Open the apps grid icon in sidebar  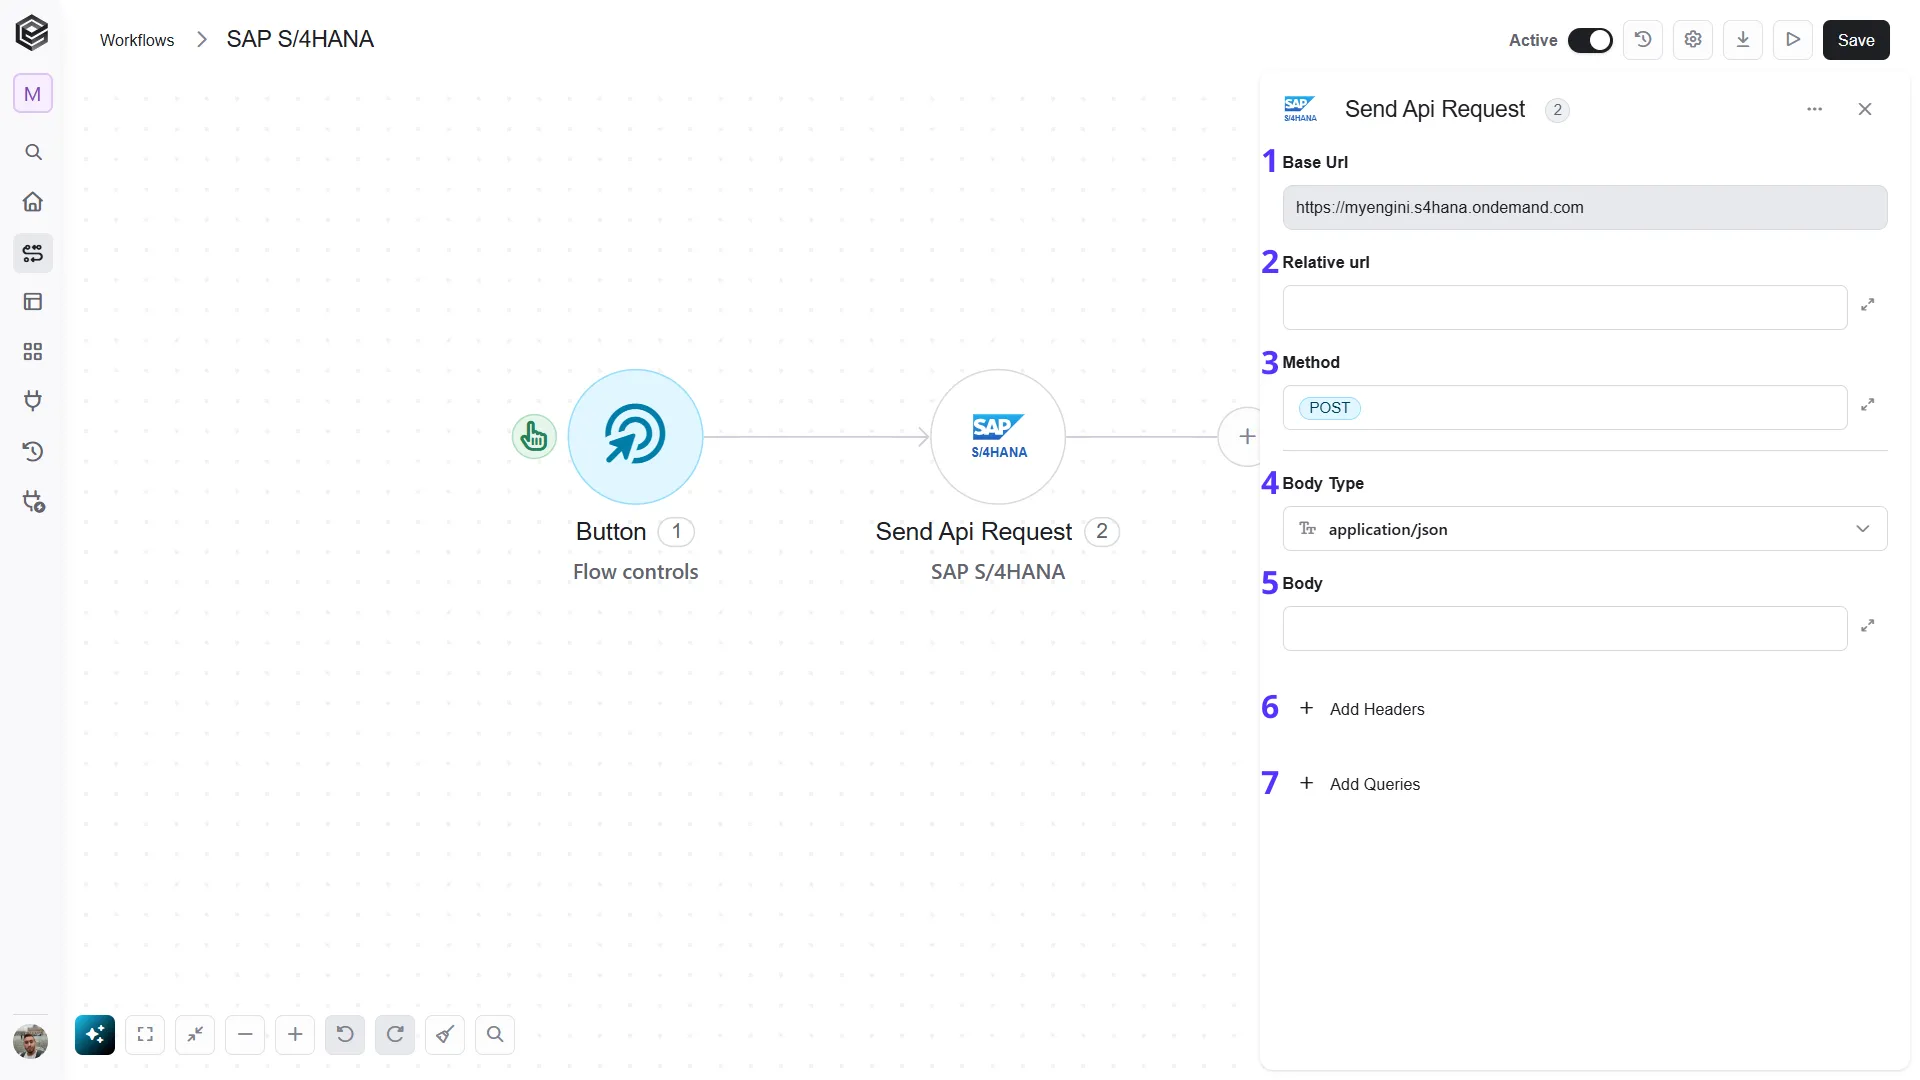tap(33, 352)
